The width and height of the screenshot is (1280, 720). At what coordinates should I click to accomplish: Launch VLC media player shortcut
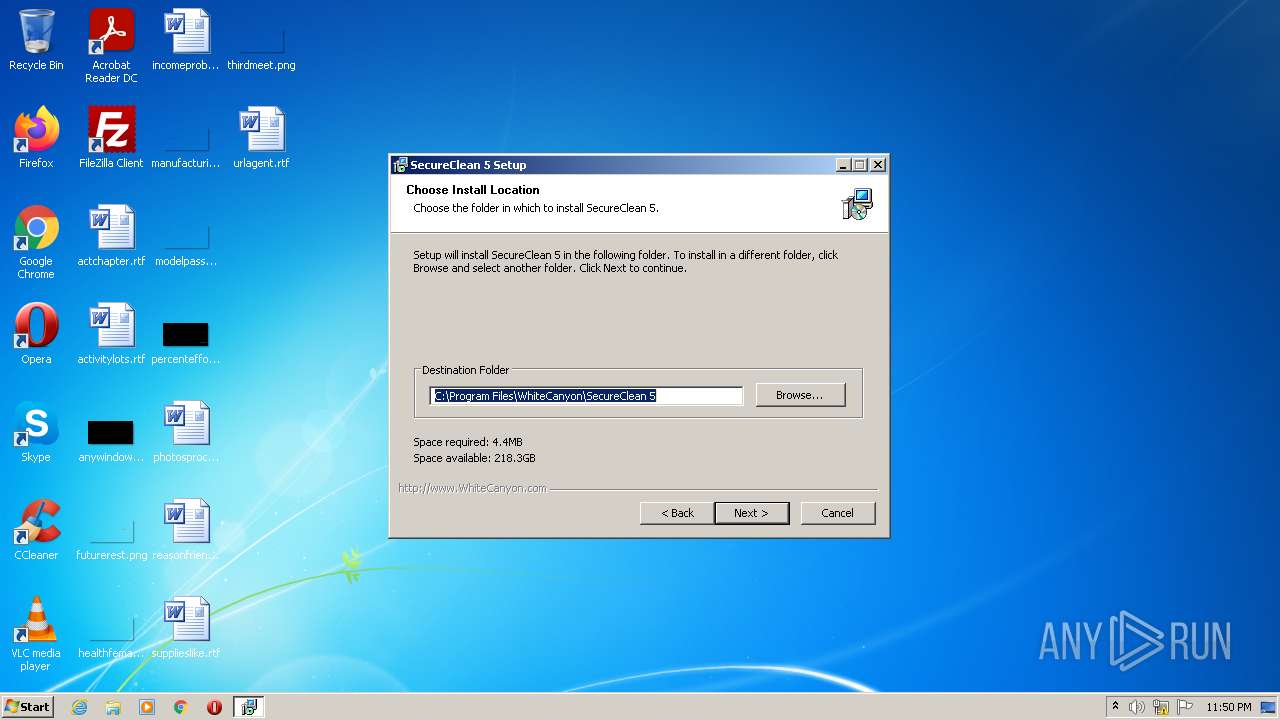pos(36,634)
